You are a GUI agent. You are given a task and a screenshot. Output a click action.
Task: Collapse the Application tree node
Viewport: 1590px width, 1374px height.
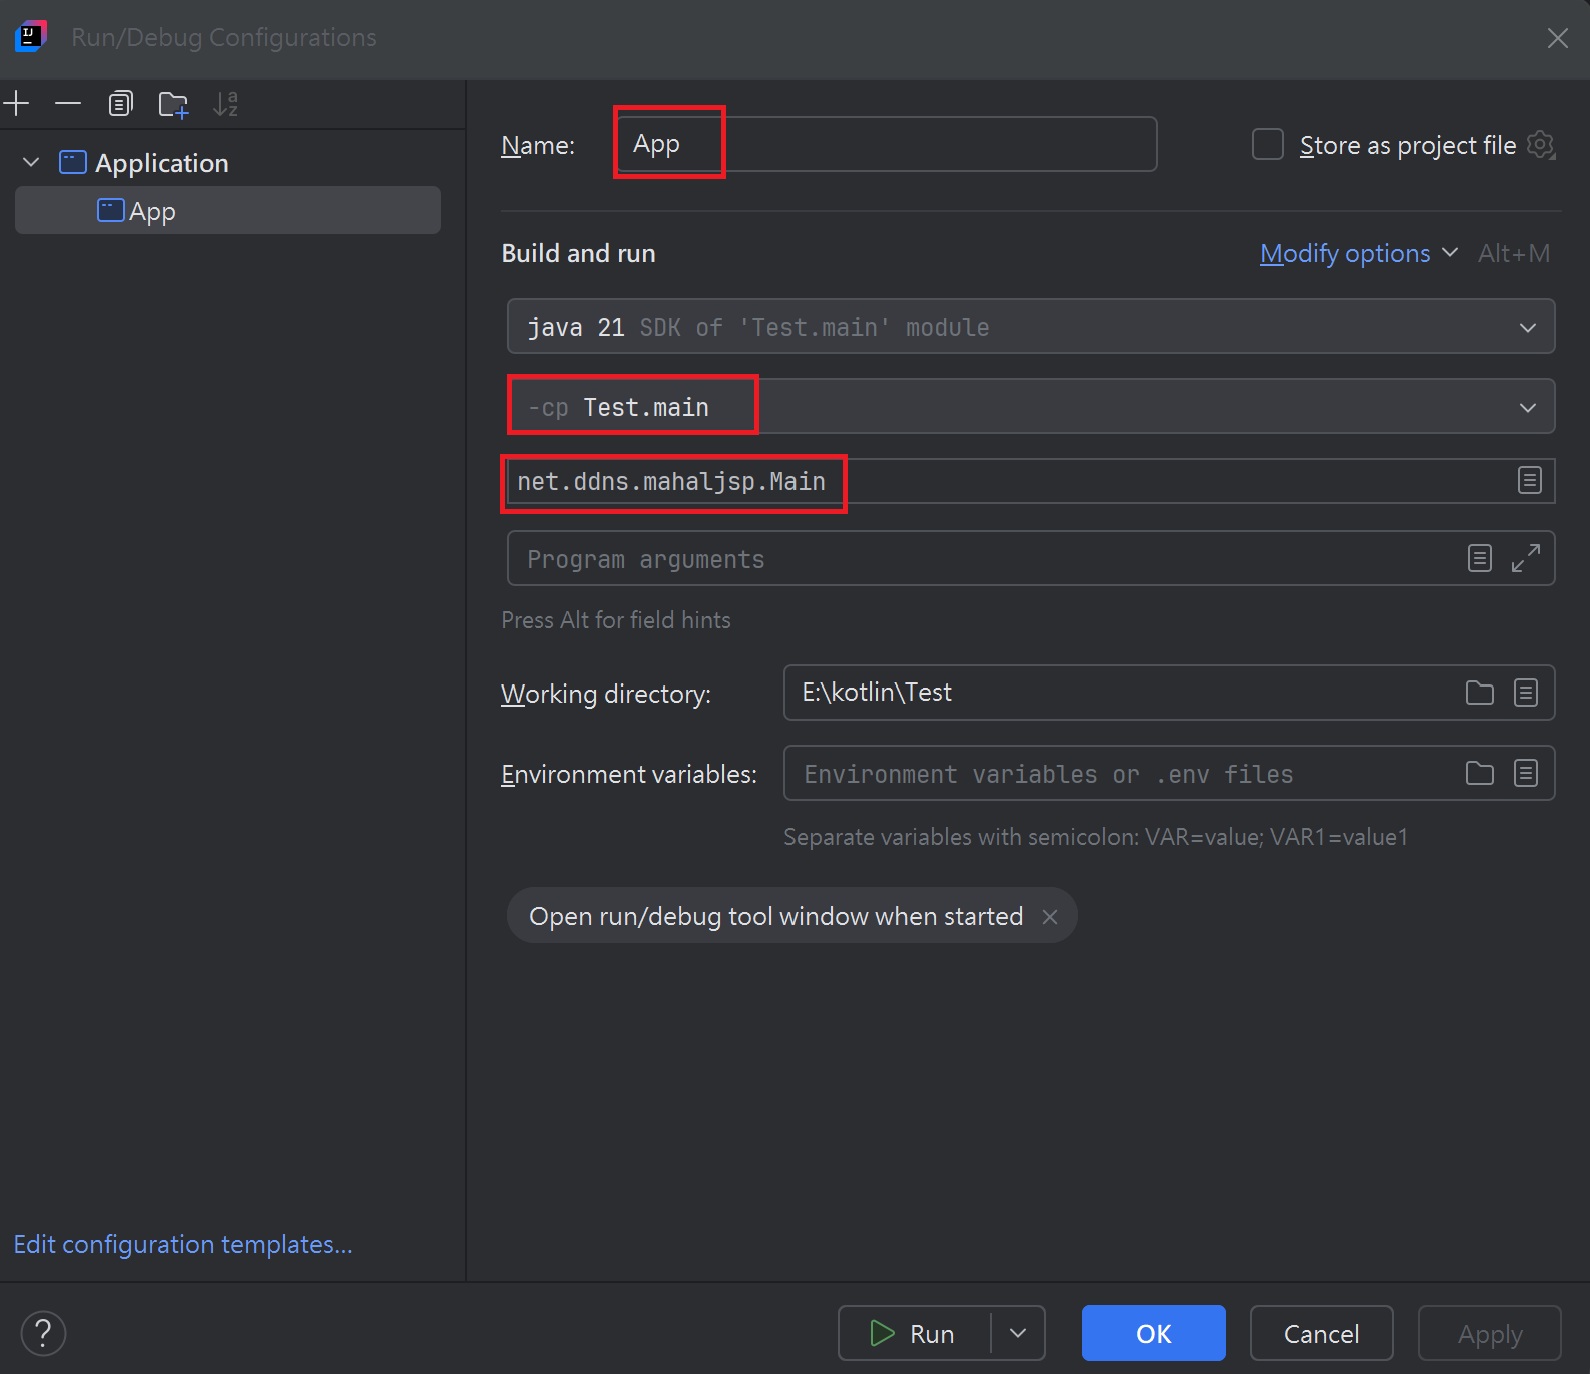coord(31,162)
